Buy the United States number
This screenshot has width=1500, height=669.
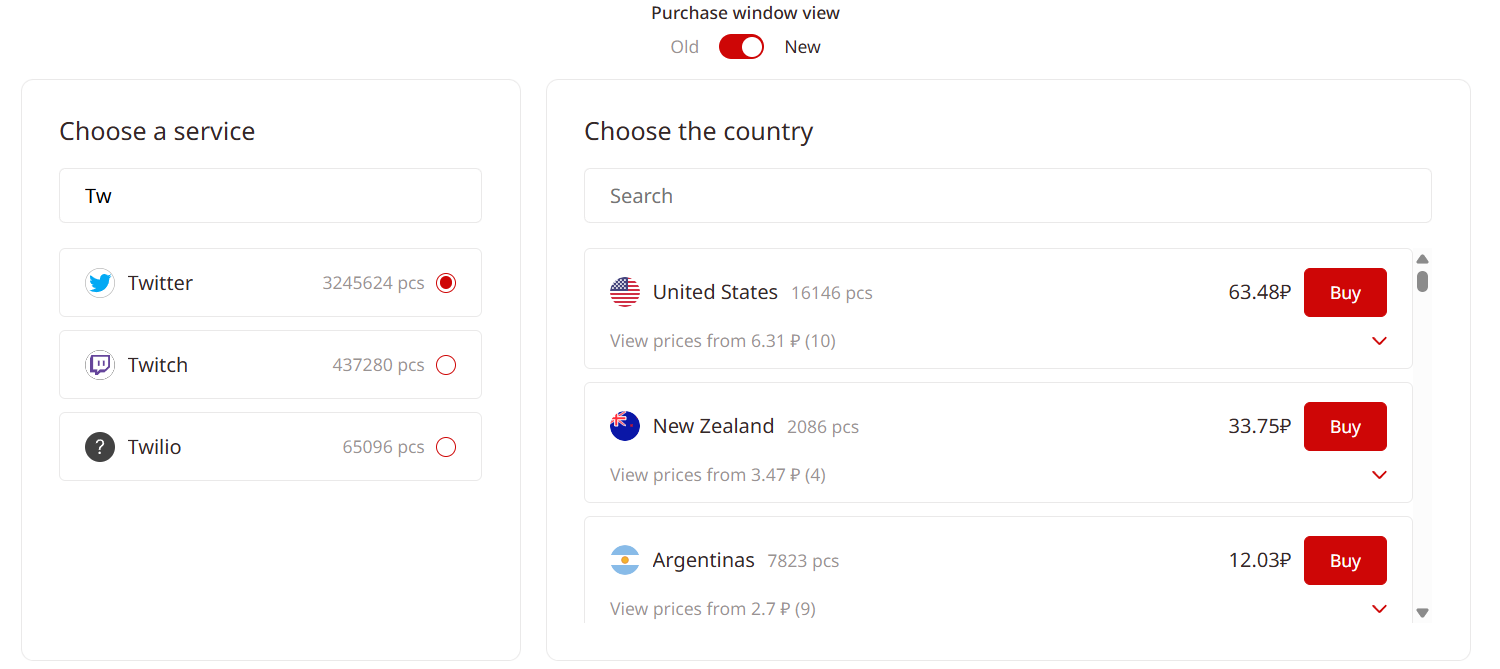tap(1345, 292)
